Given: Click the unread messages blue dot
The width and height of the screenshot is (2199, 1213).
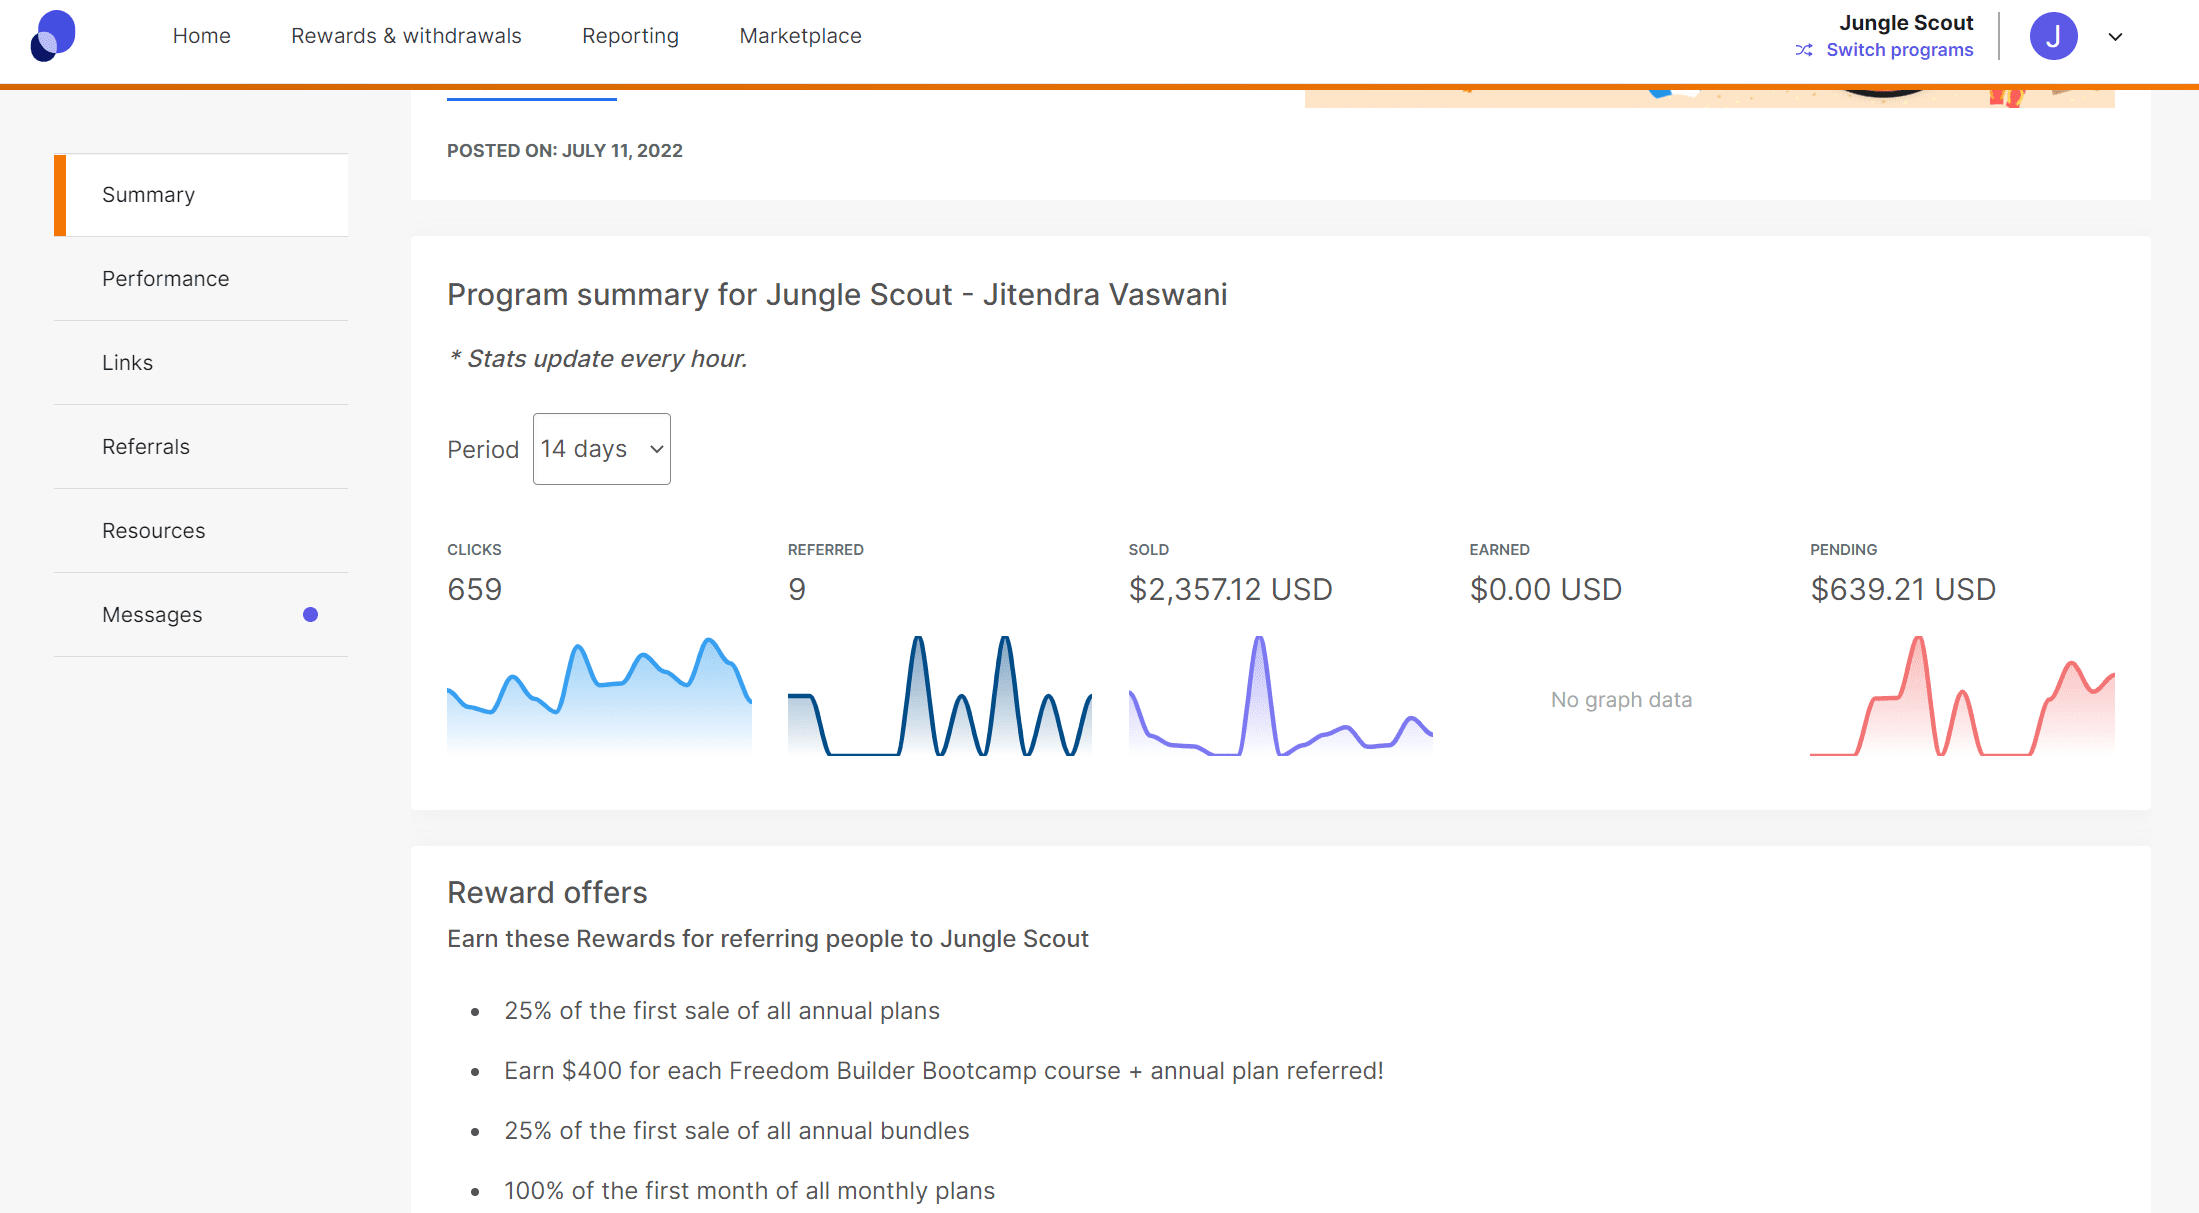Looking at the screenshot, I should 310,615.
